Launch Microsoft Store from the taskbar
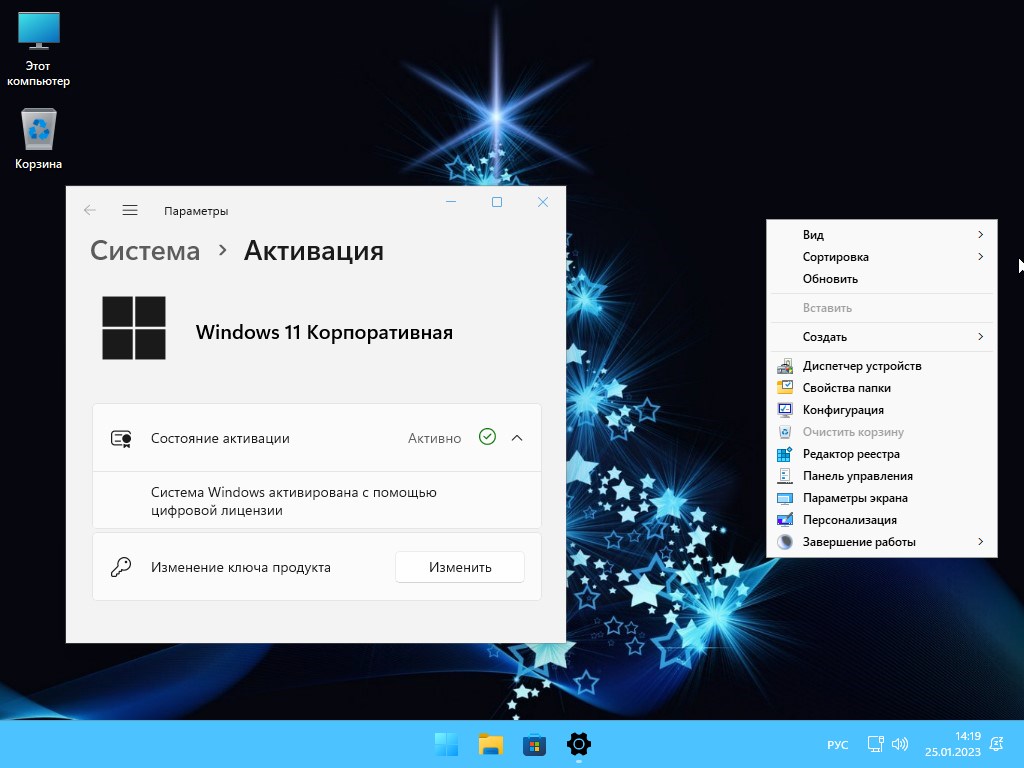Viewport: 1024px width, 768px height. (534, 744)
